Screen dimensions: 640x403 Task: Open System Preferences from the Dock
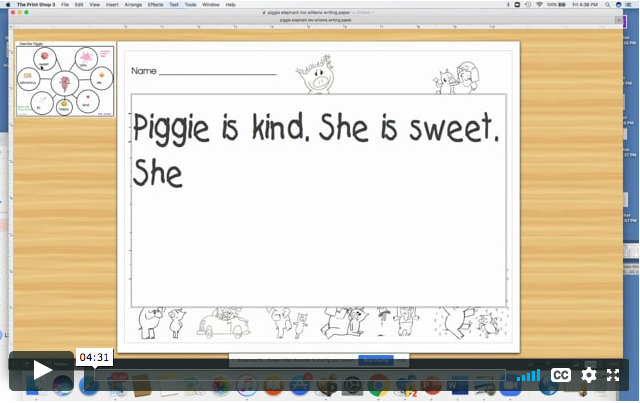click(x=352, y=385)
